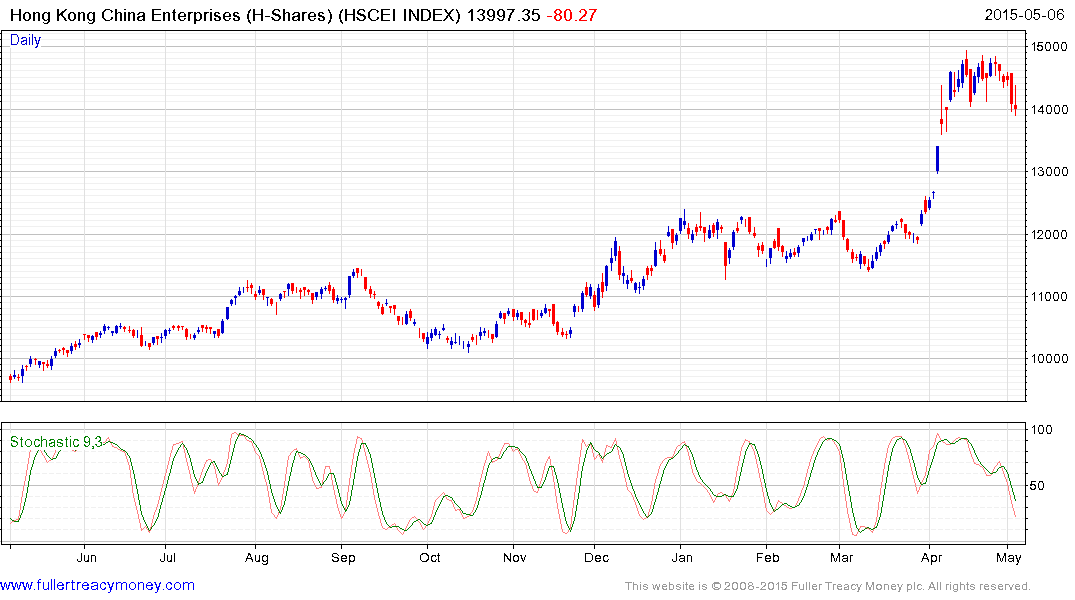
Task: Select the Oct marker on time axis
Action: [x=430, y=558]
